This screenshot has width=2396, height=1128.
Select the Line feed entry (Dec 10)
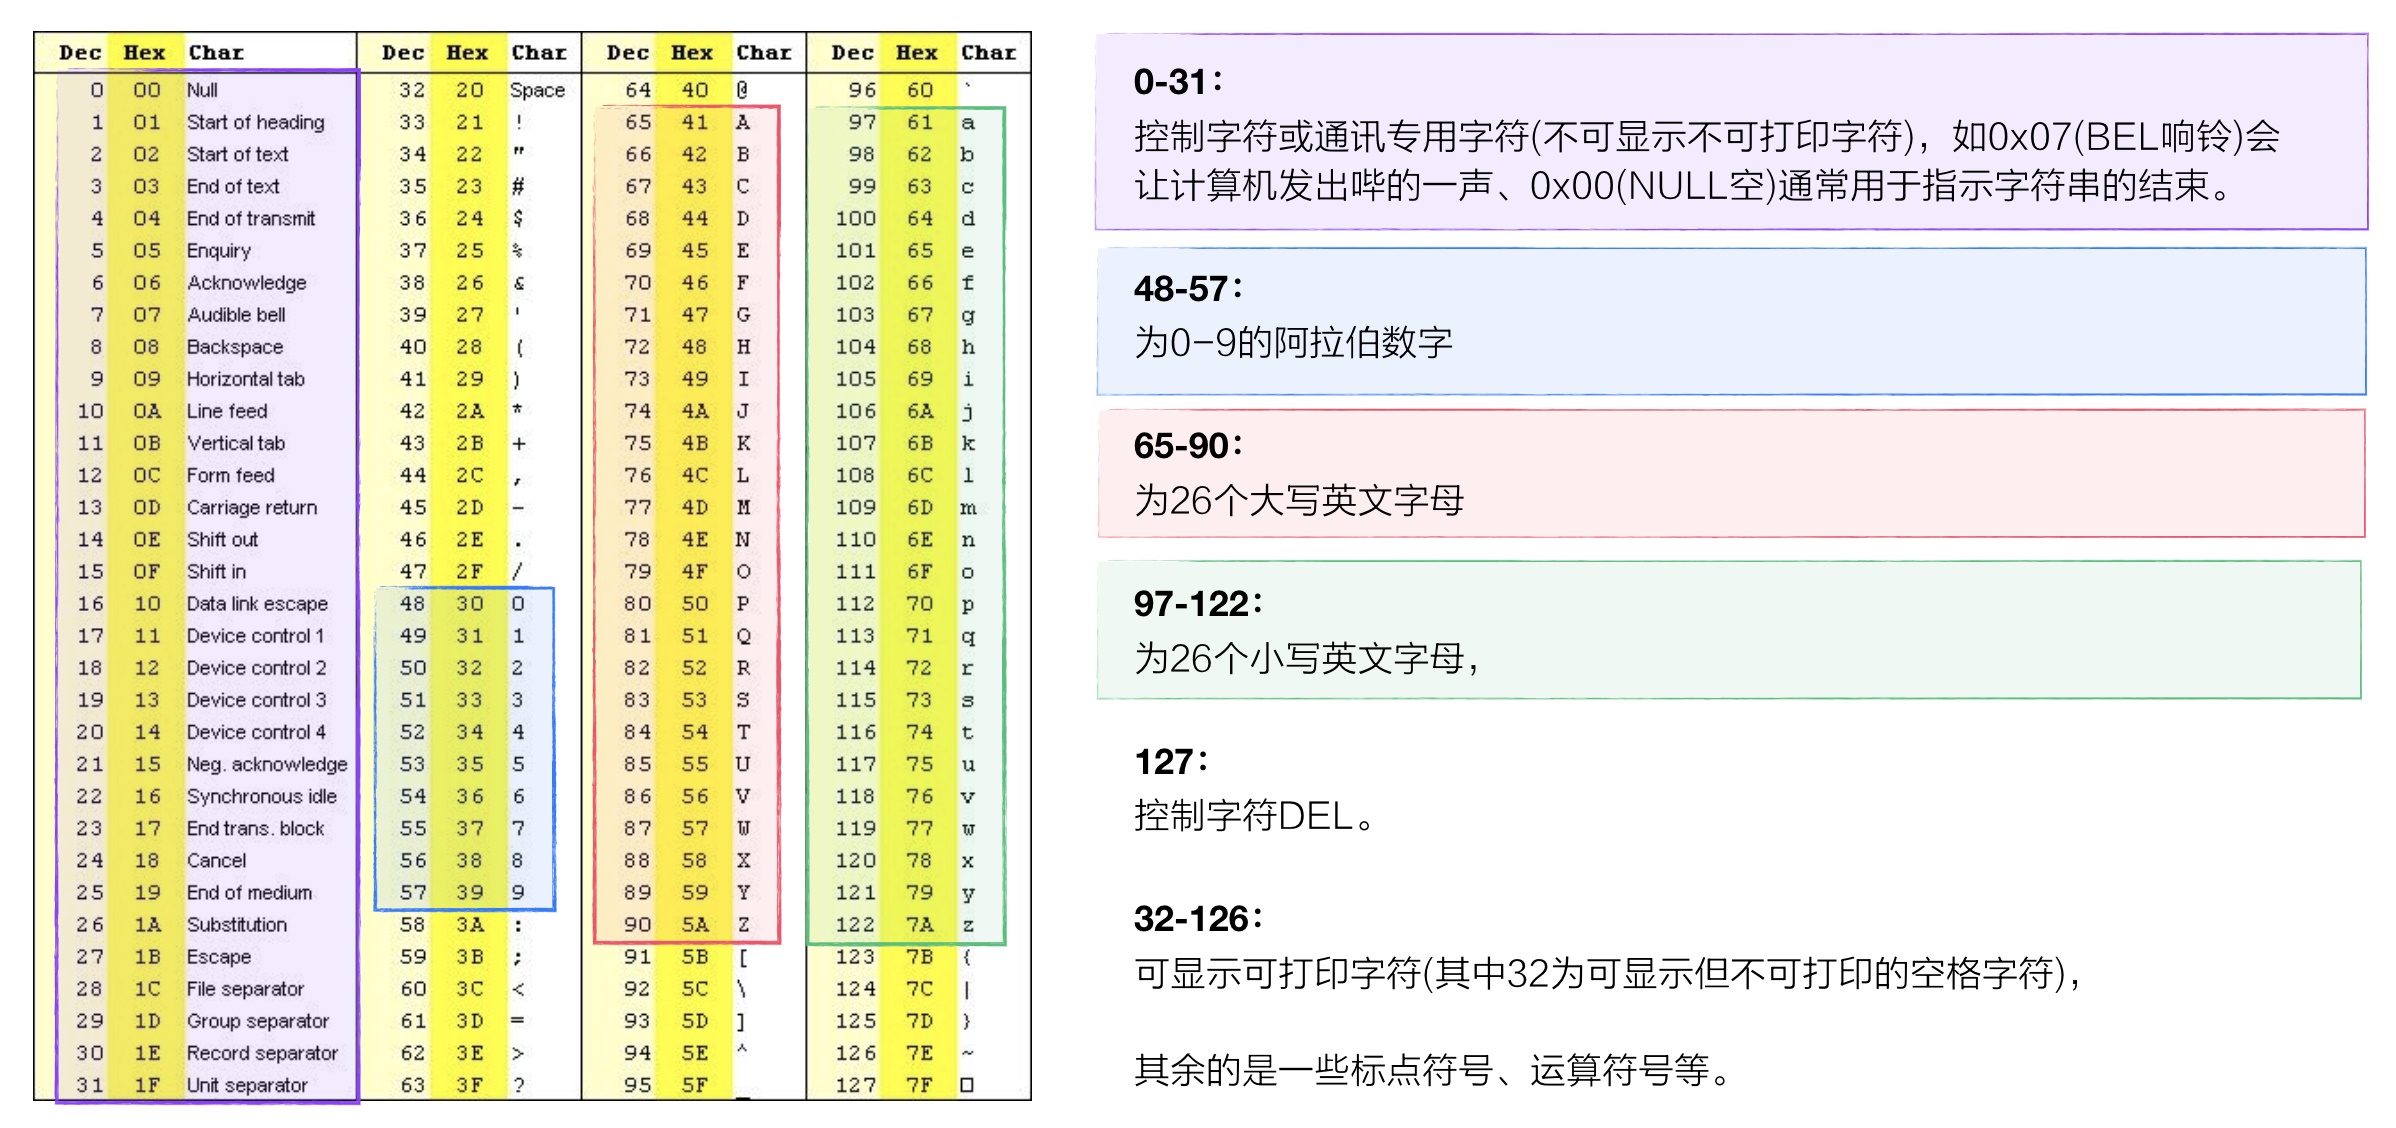(226, 411)
